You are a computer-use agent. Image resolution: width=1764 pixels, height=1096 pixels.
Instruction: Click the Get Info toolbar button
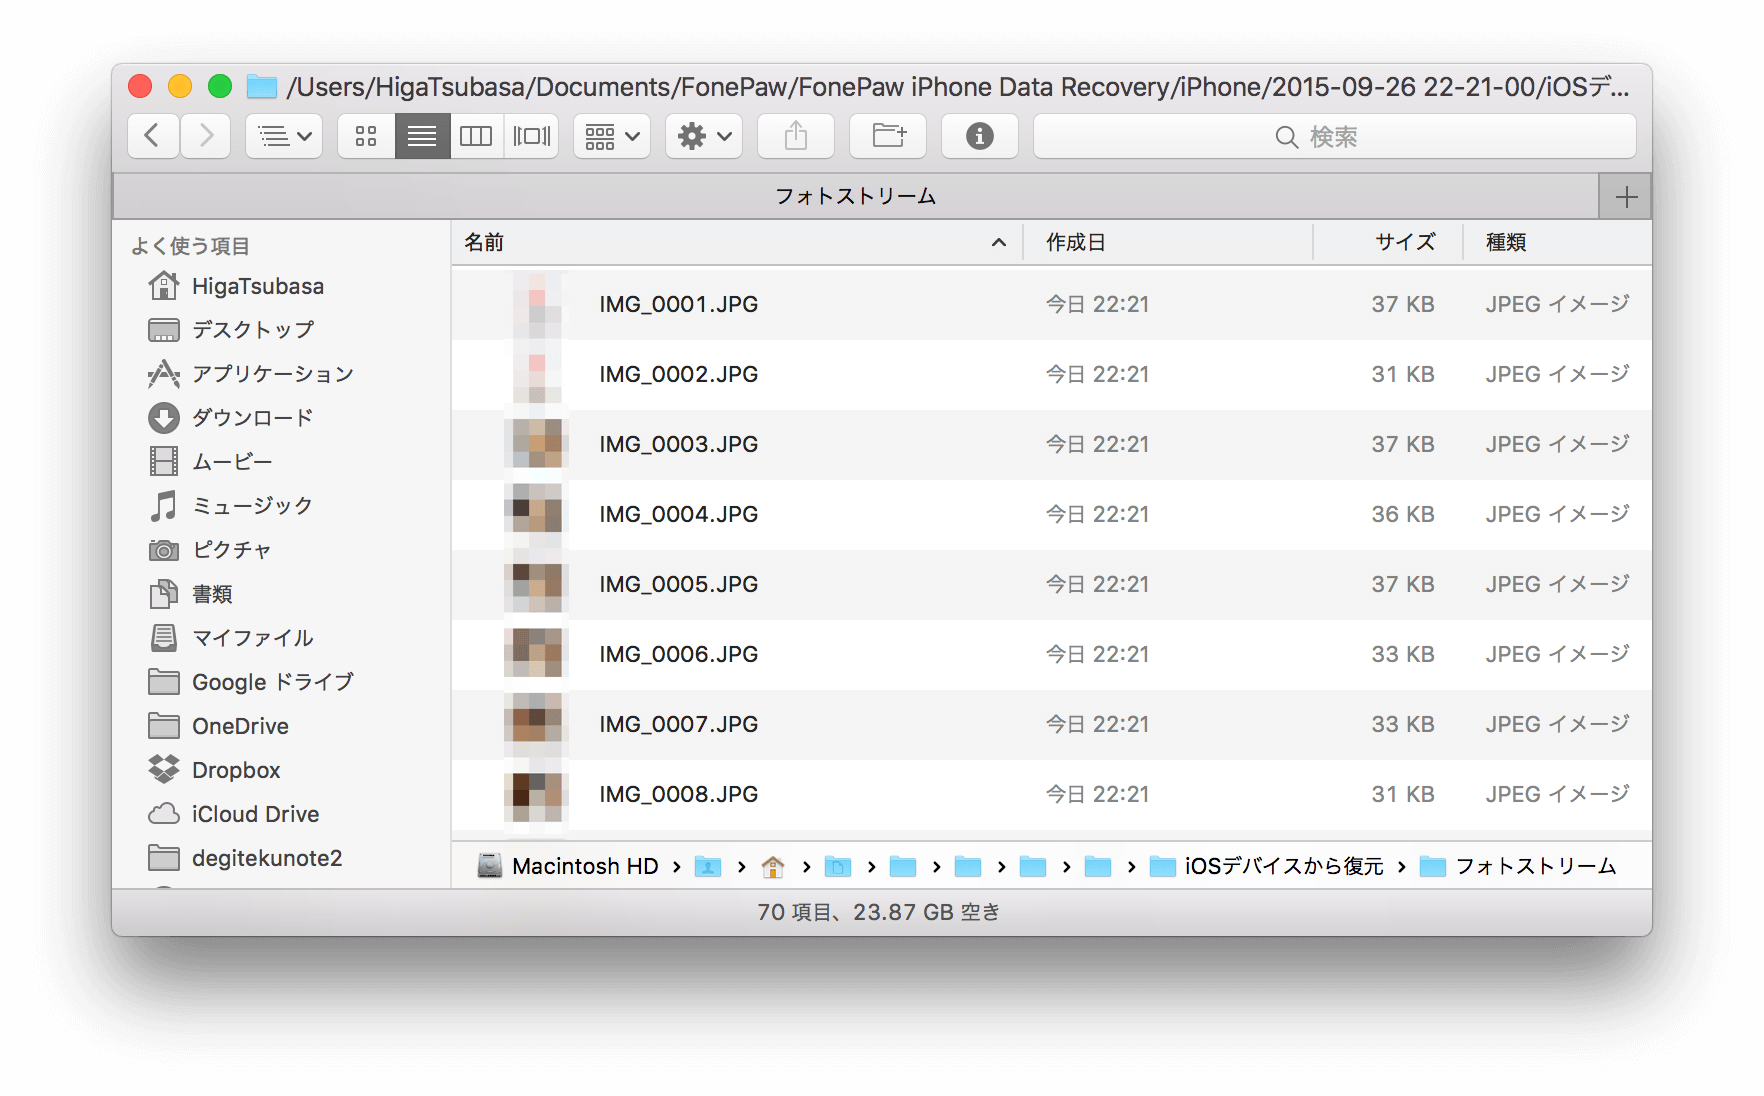click(x=980, y=136)
